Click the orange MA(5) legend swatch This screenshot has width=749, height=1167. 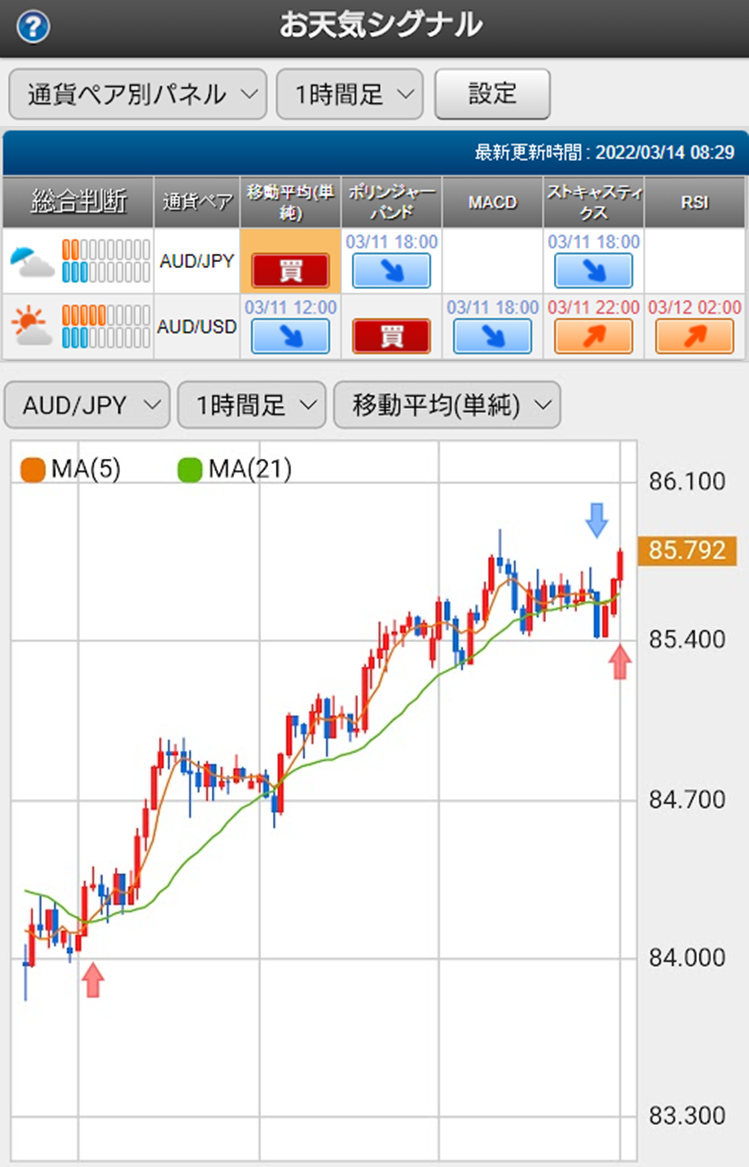click(33, 470)
